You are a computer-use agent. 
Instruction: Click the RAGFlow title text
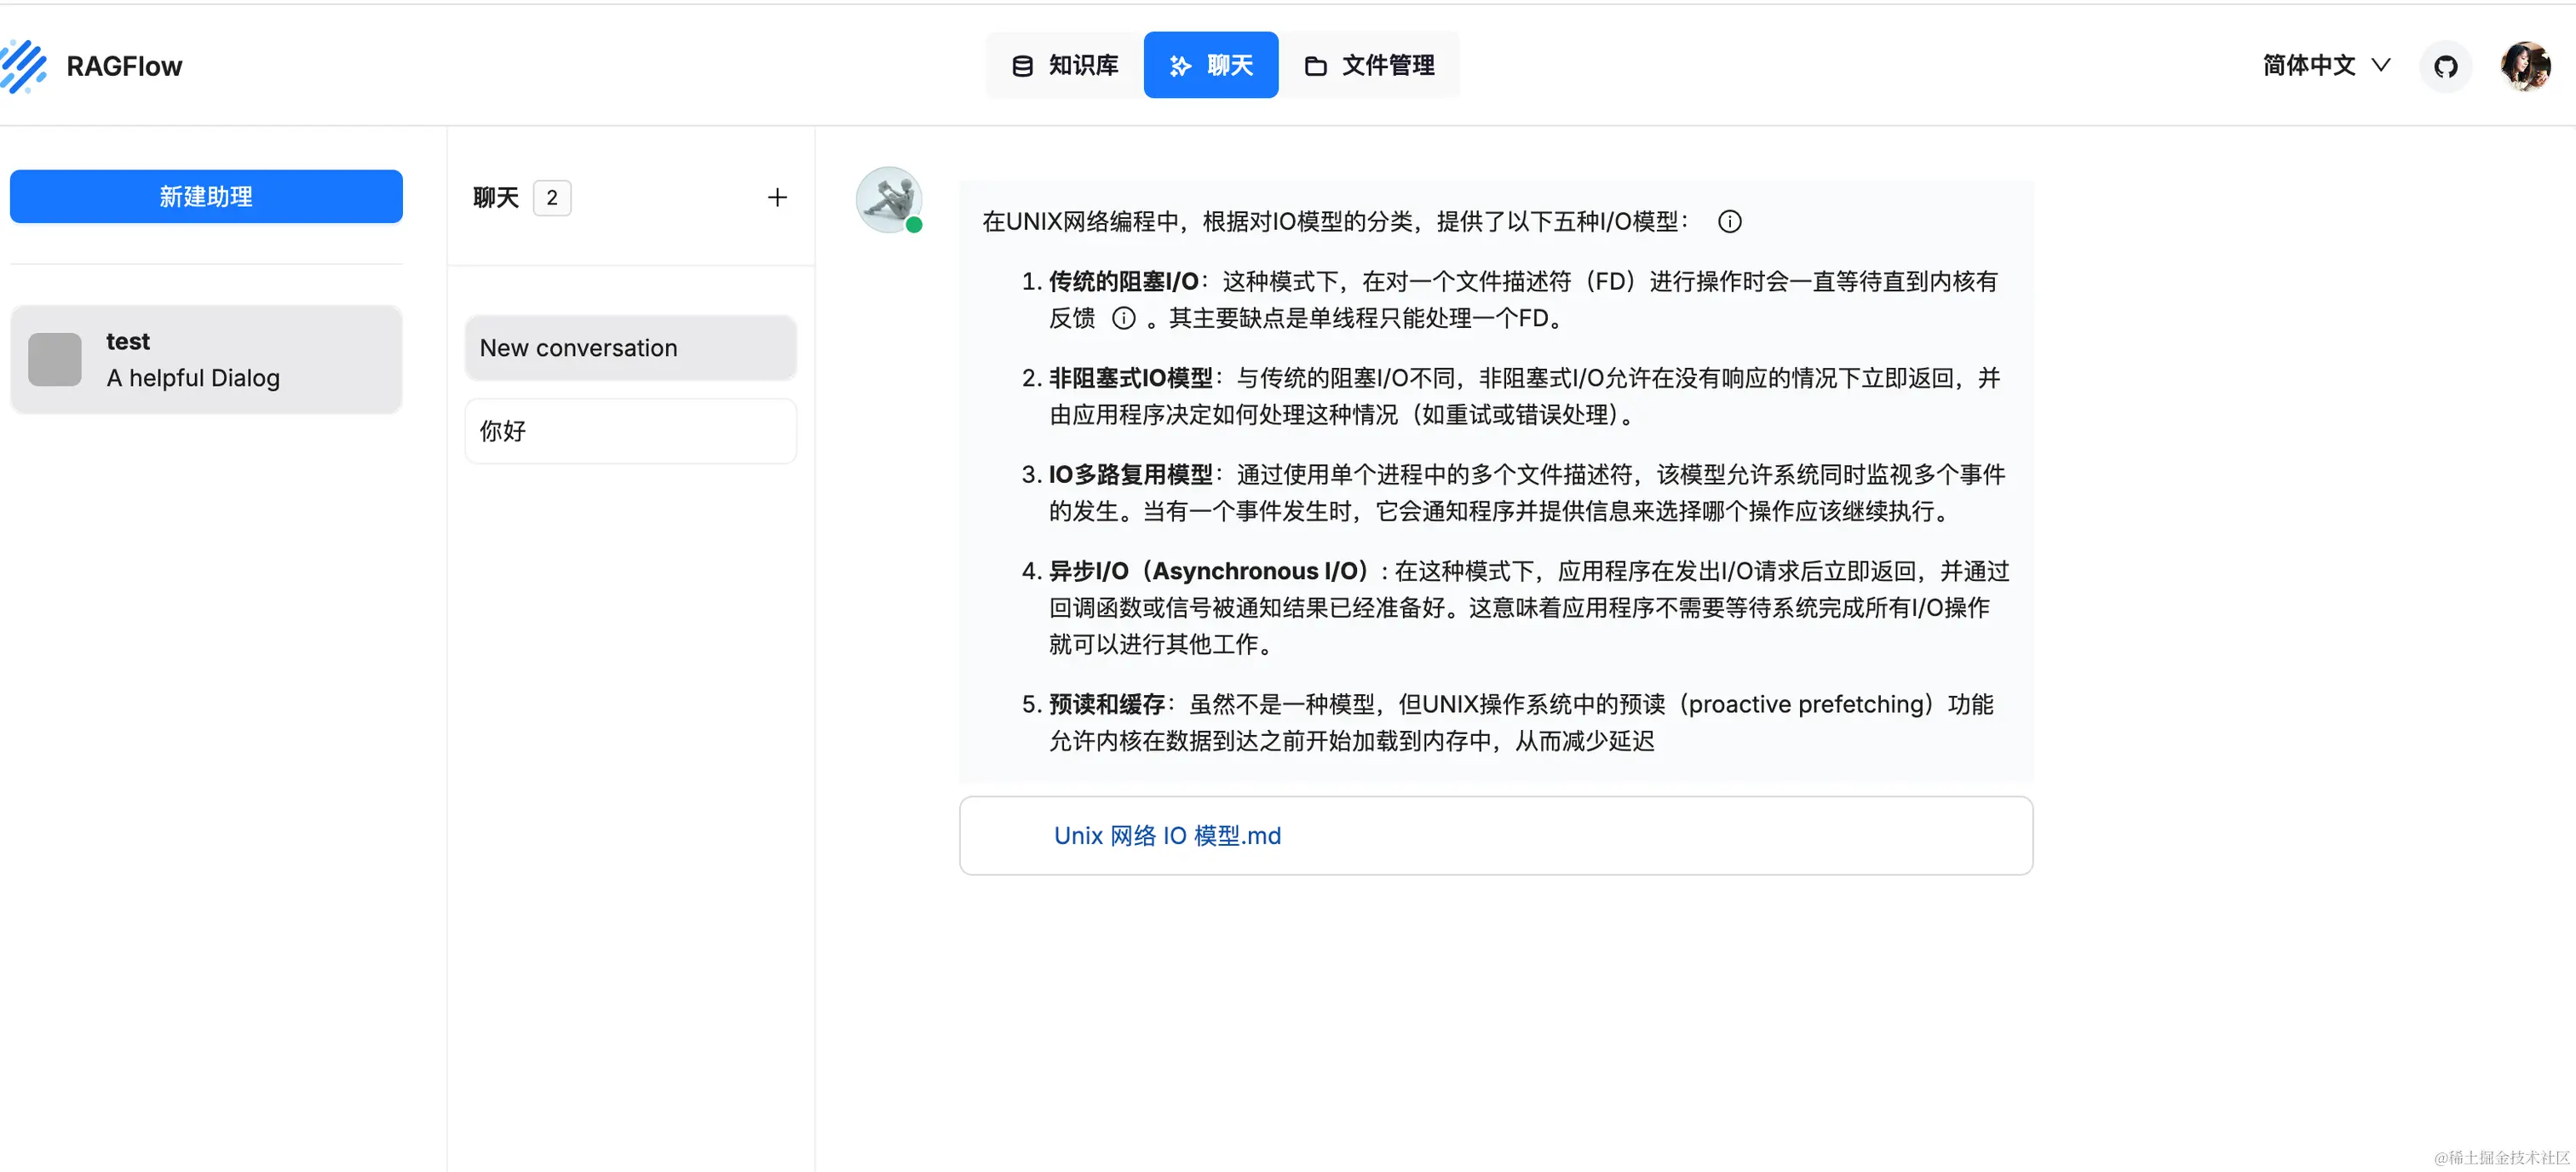[x=124, y=66]
